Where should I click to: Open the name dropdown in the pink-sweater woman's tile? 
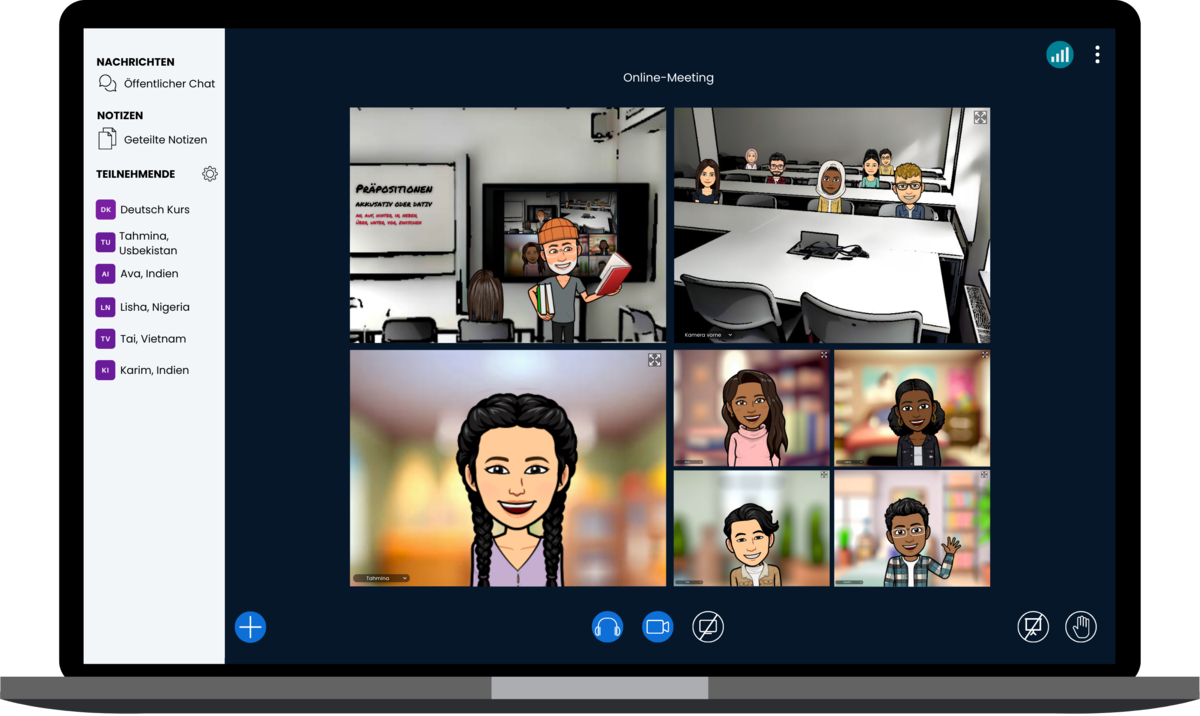(689, 462)
